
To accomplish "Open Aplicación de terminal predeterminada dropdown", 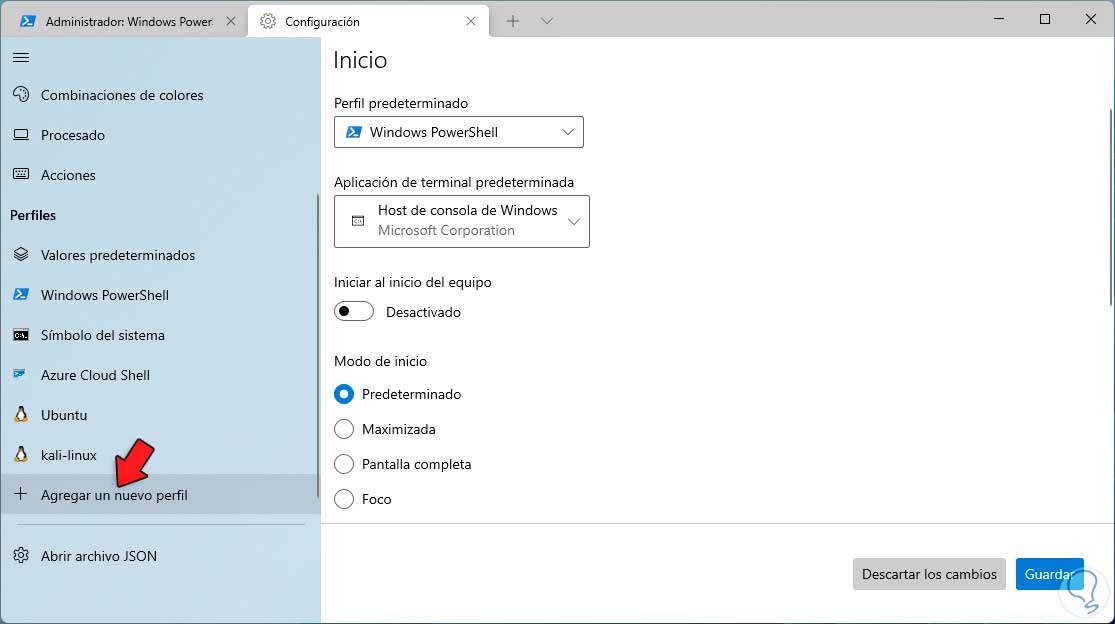I will (462, 221).
